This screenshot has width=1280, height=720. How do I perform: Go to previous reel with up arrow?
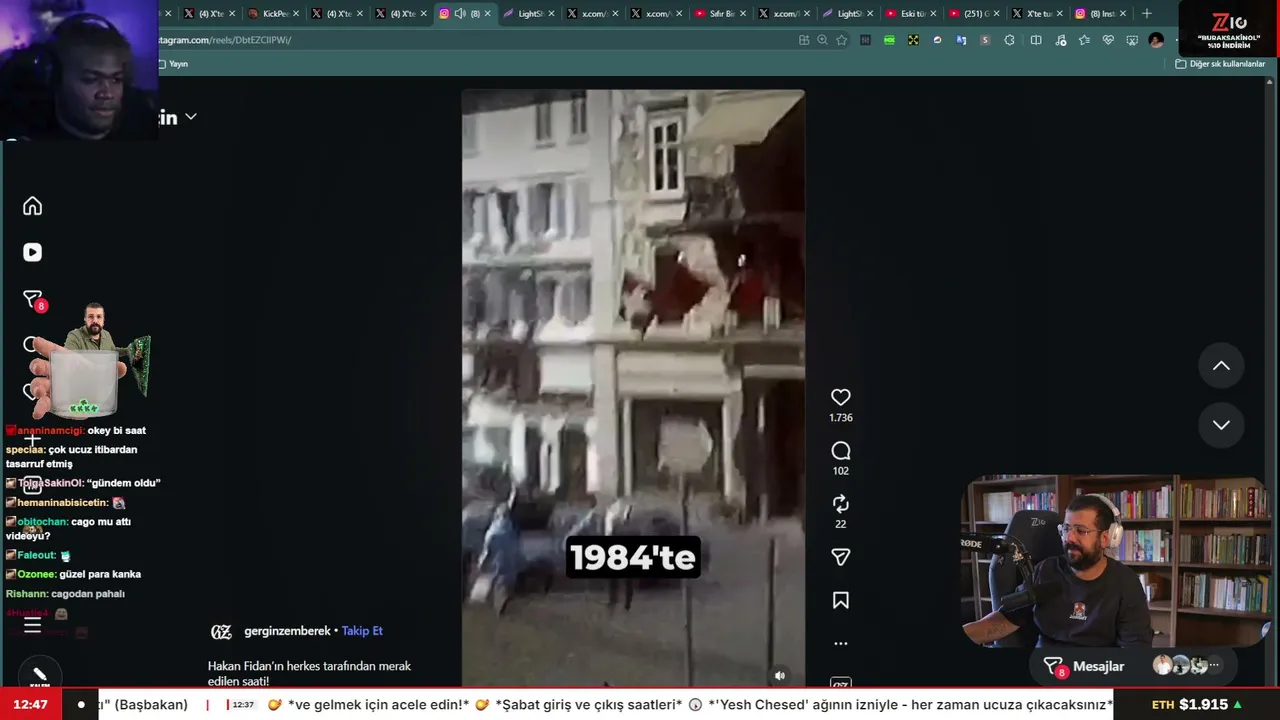[1221, 366]
